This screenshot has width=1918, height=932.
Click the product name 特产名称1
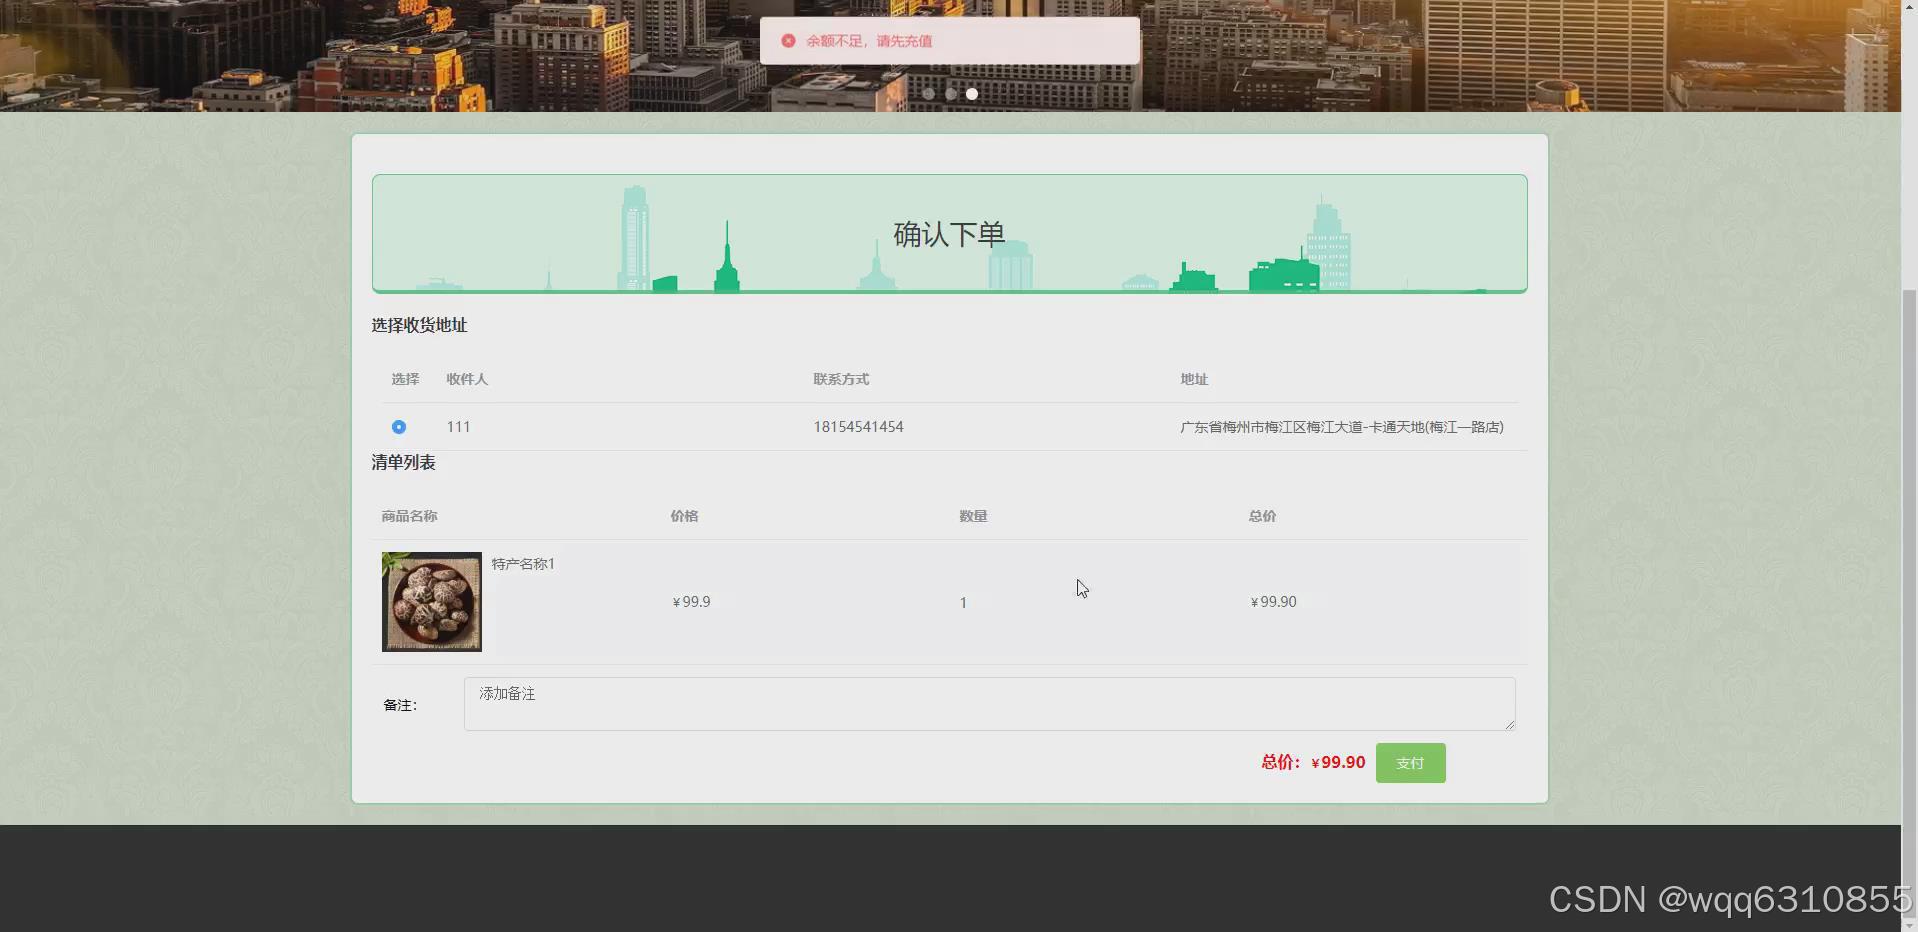click(523, 564)
